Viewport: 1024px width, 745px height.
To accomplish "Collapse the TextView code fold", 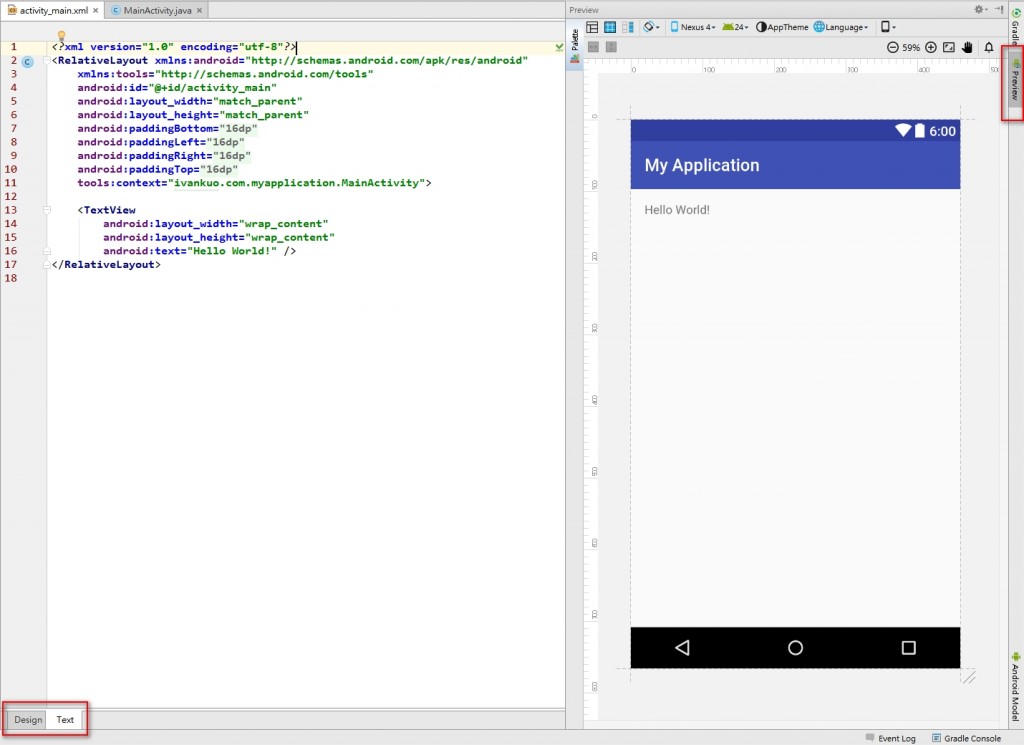I will pos(46,210).
